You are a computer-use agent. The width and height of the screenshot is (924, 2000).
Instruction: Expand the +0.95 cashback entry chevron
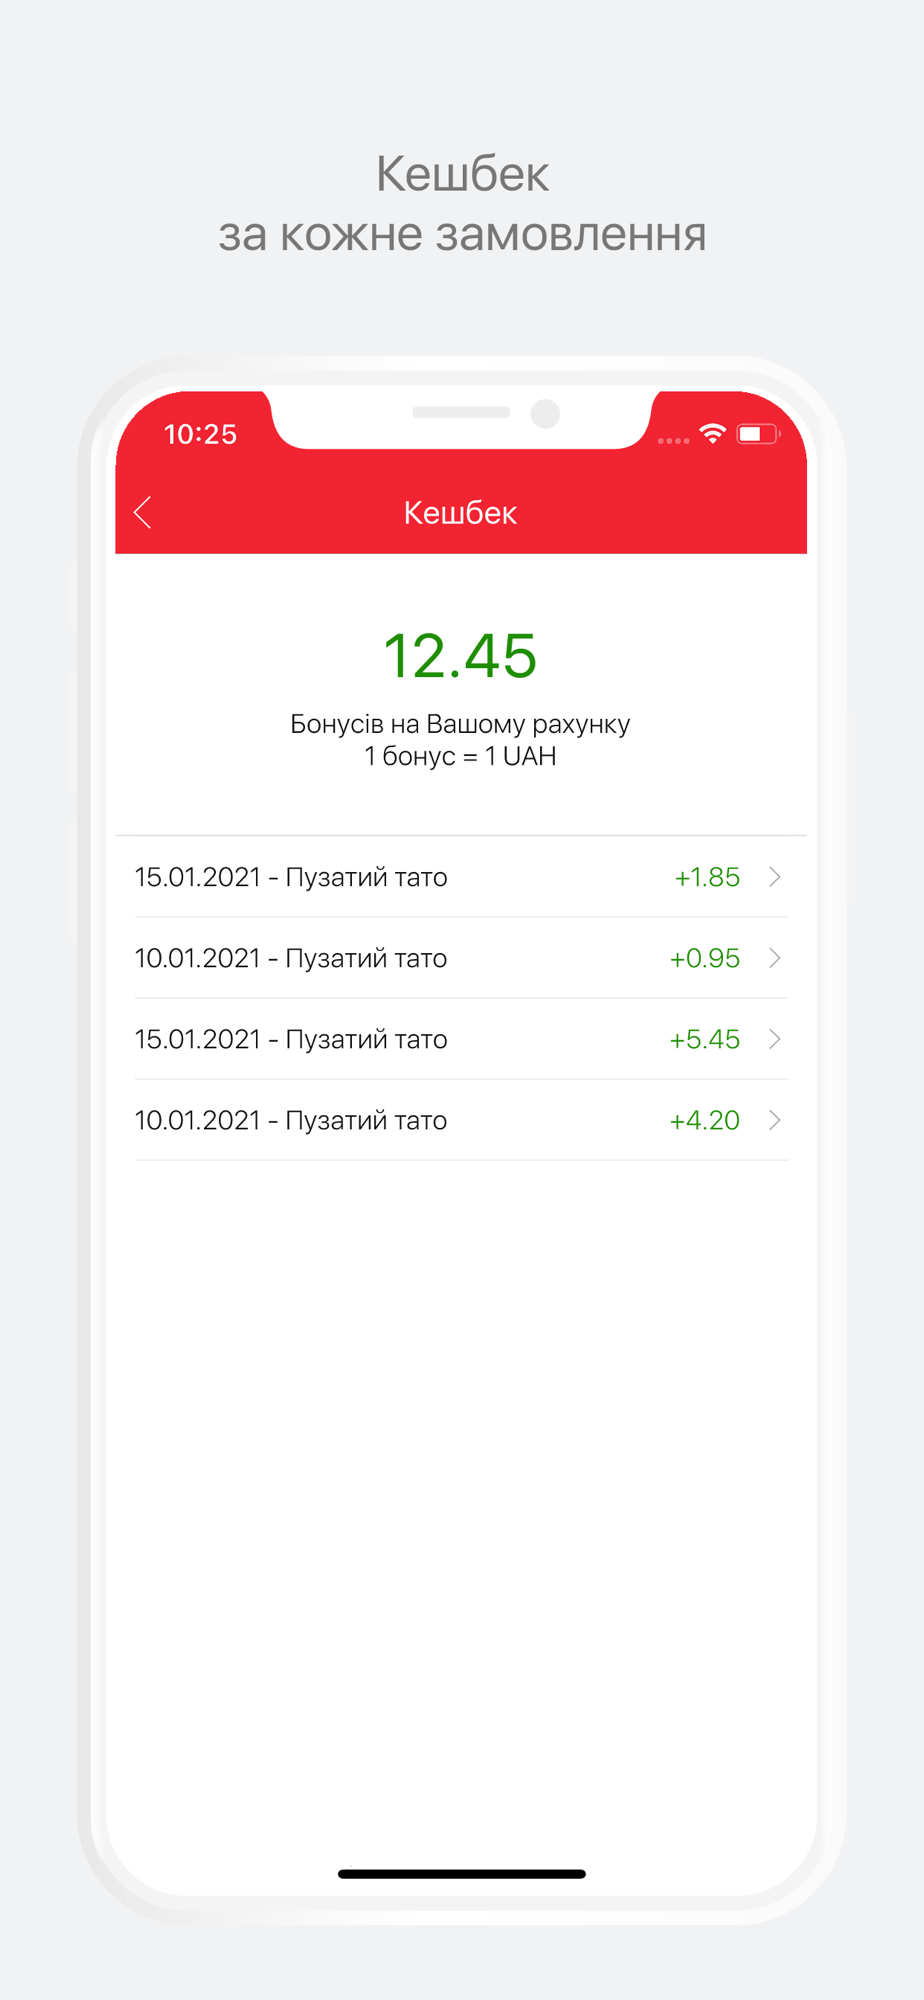[x=775, y=958]
